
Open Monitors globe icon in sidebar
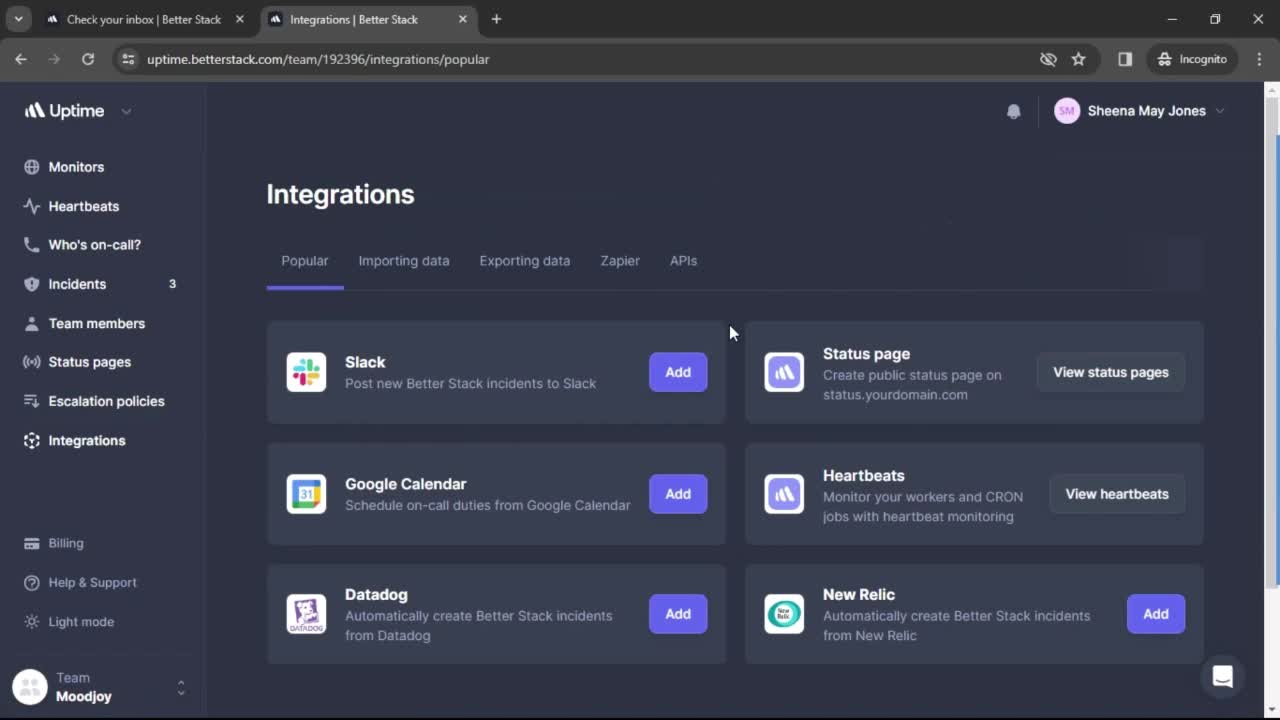(x=32, y=167)
